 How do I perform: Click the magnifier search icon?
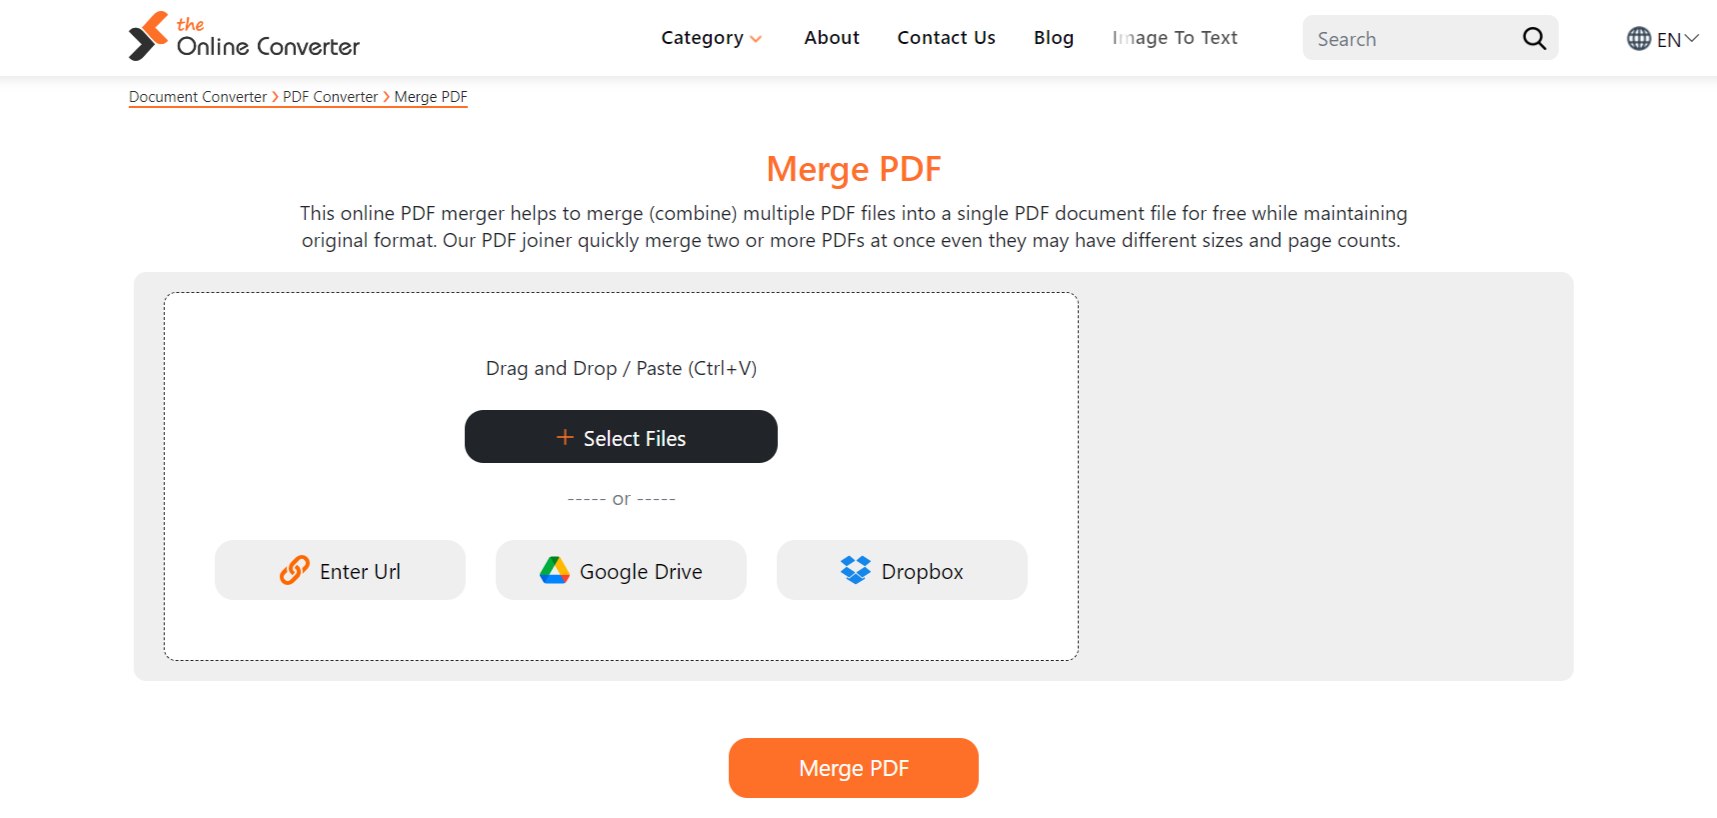point(1534,38)
